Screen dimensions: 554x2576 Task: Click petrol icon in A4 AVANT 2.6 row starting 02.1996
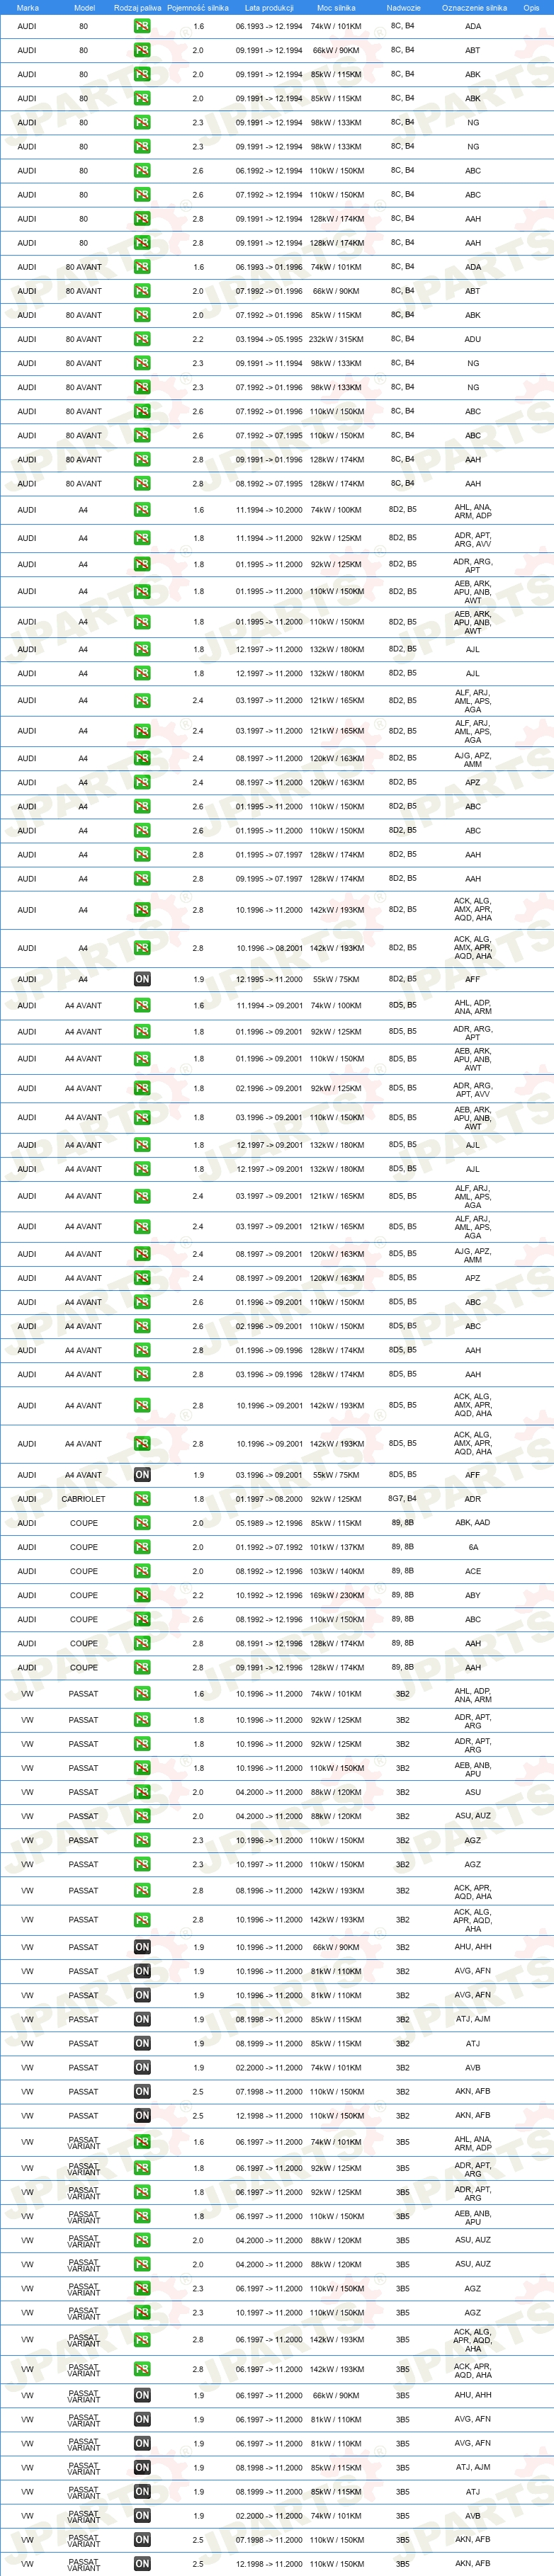tap(142, 1326)
